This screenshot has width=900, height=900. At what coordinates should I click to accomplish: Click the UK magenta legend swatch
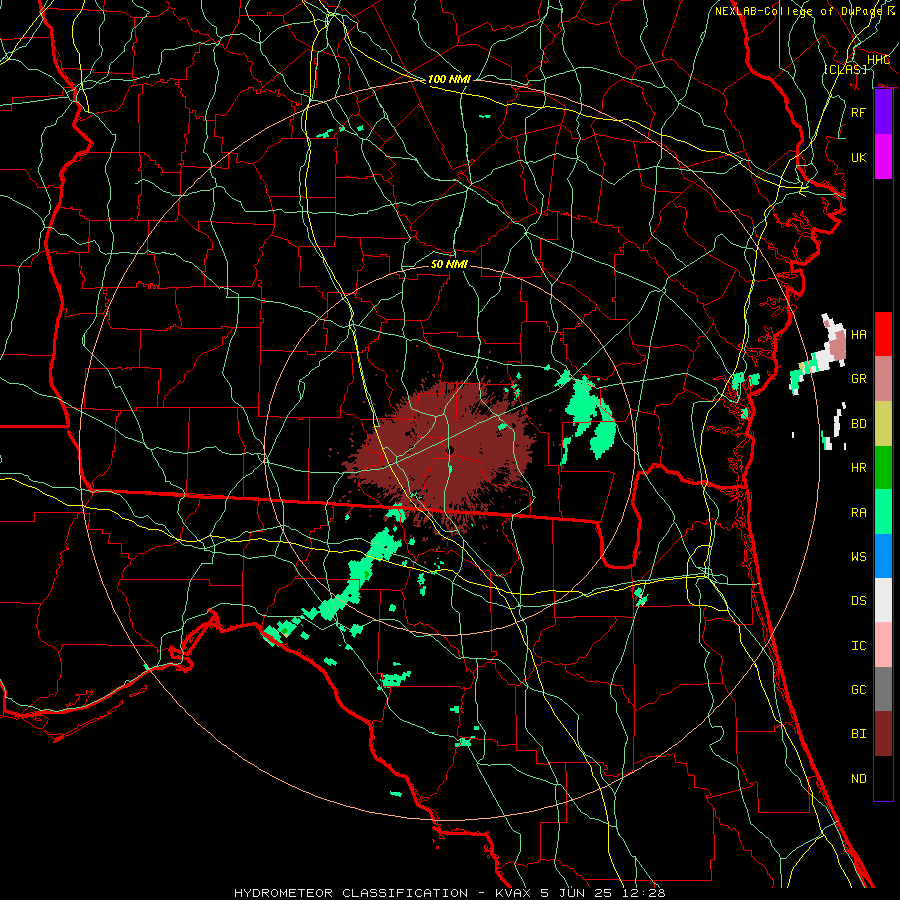click(x=883, y=157)
